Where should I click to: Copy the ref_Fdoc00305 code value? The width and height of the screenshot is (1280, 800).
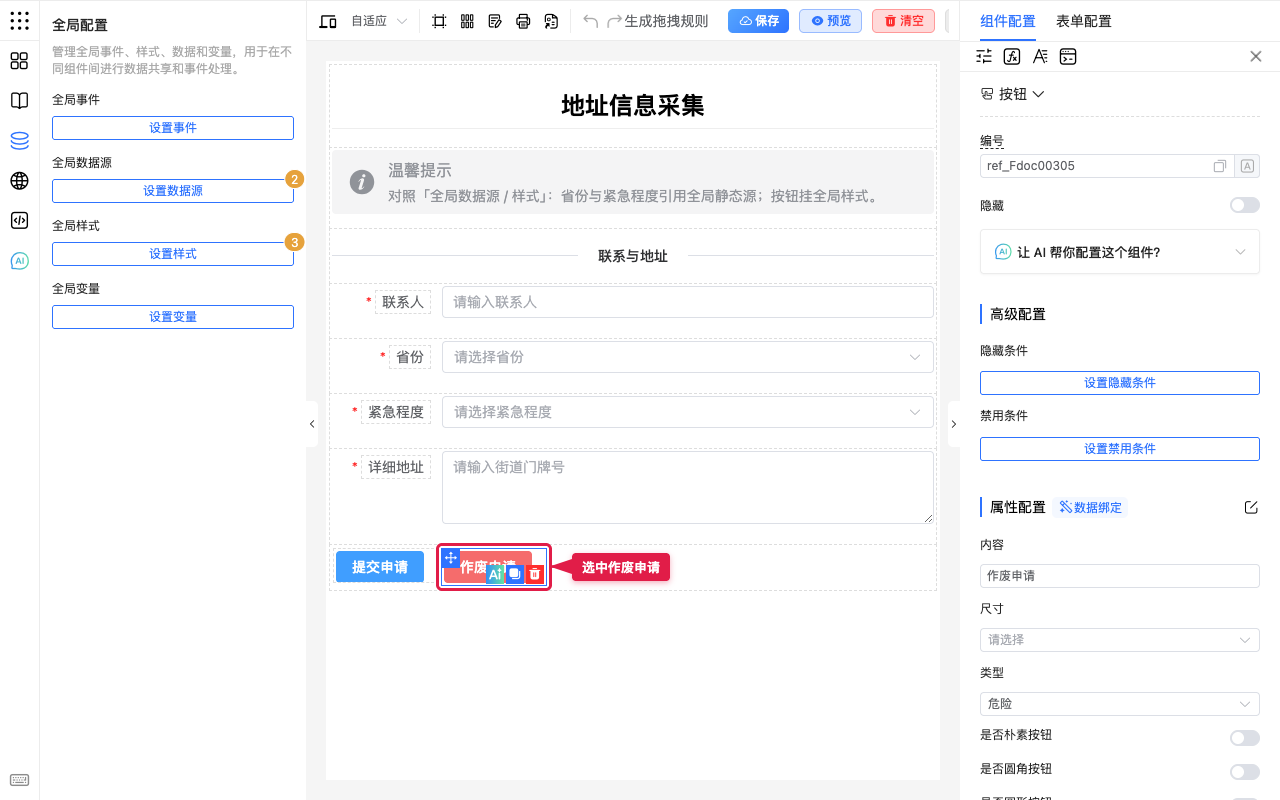(x=1220, y=166)
